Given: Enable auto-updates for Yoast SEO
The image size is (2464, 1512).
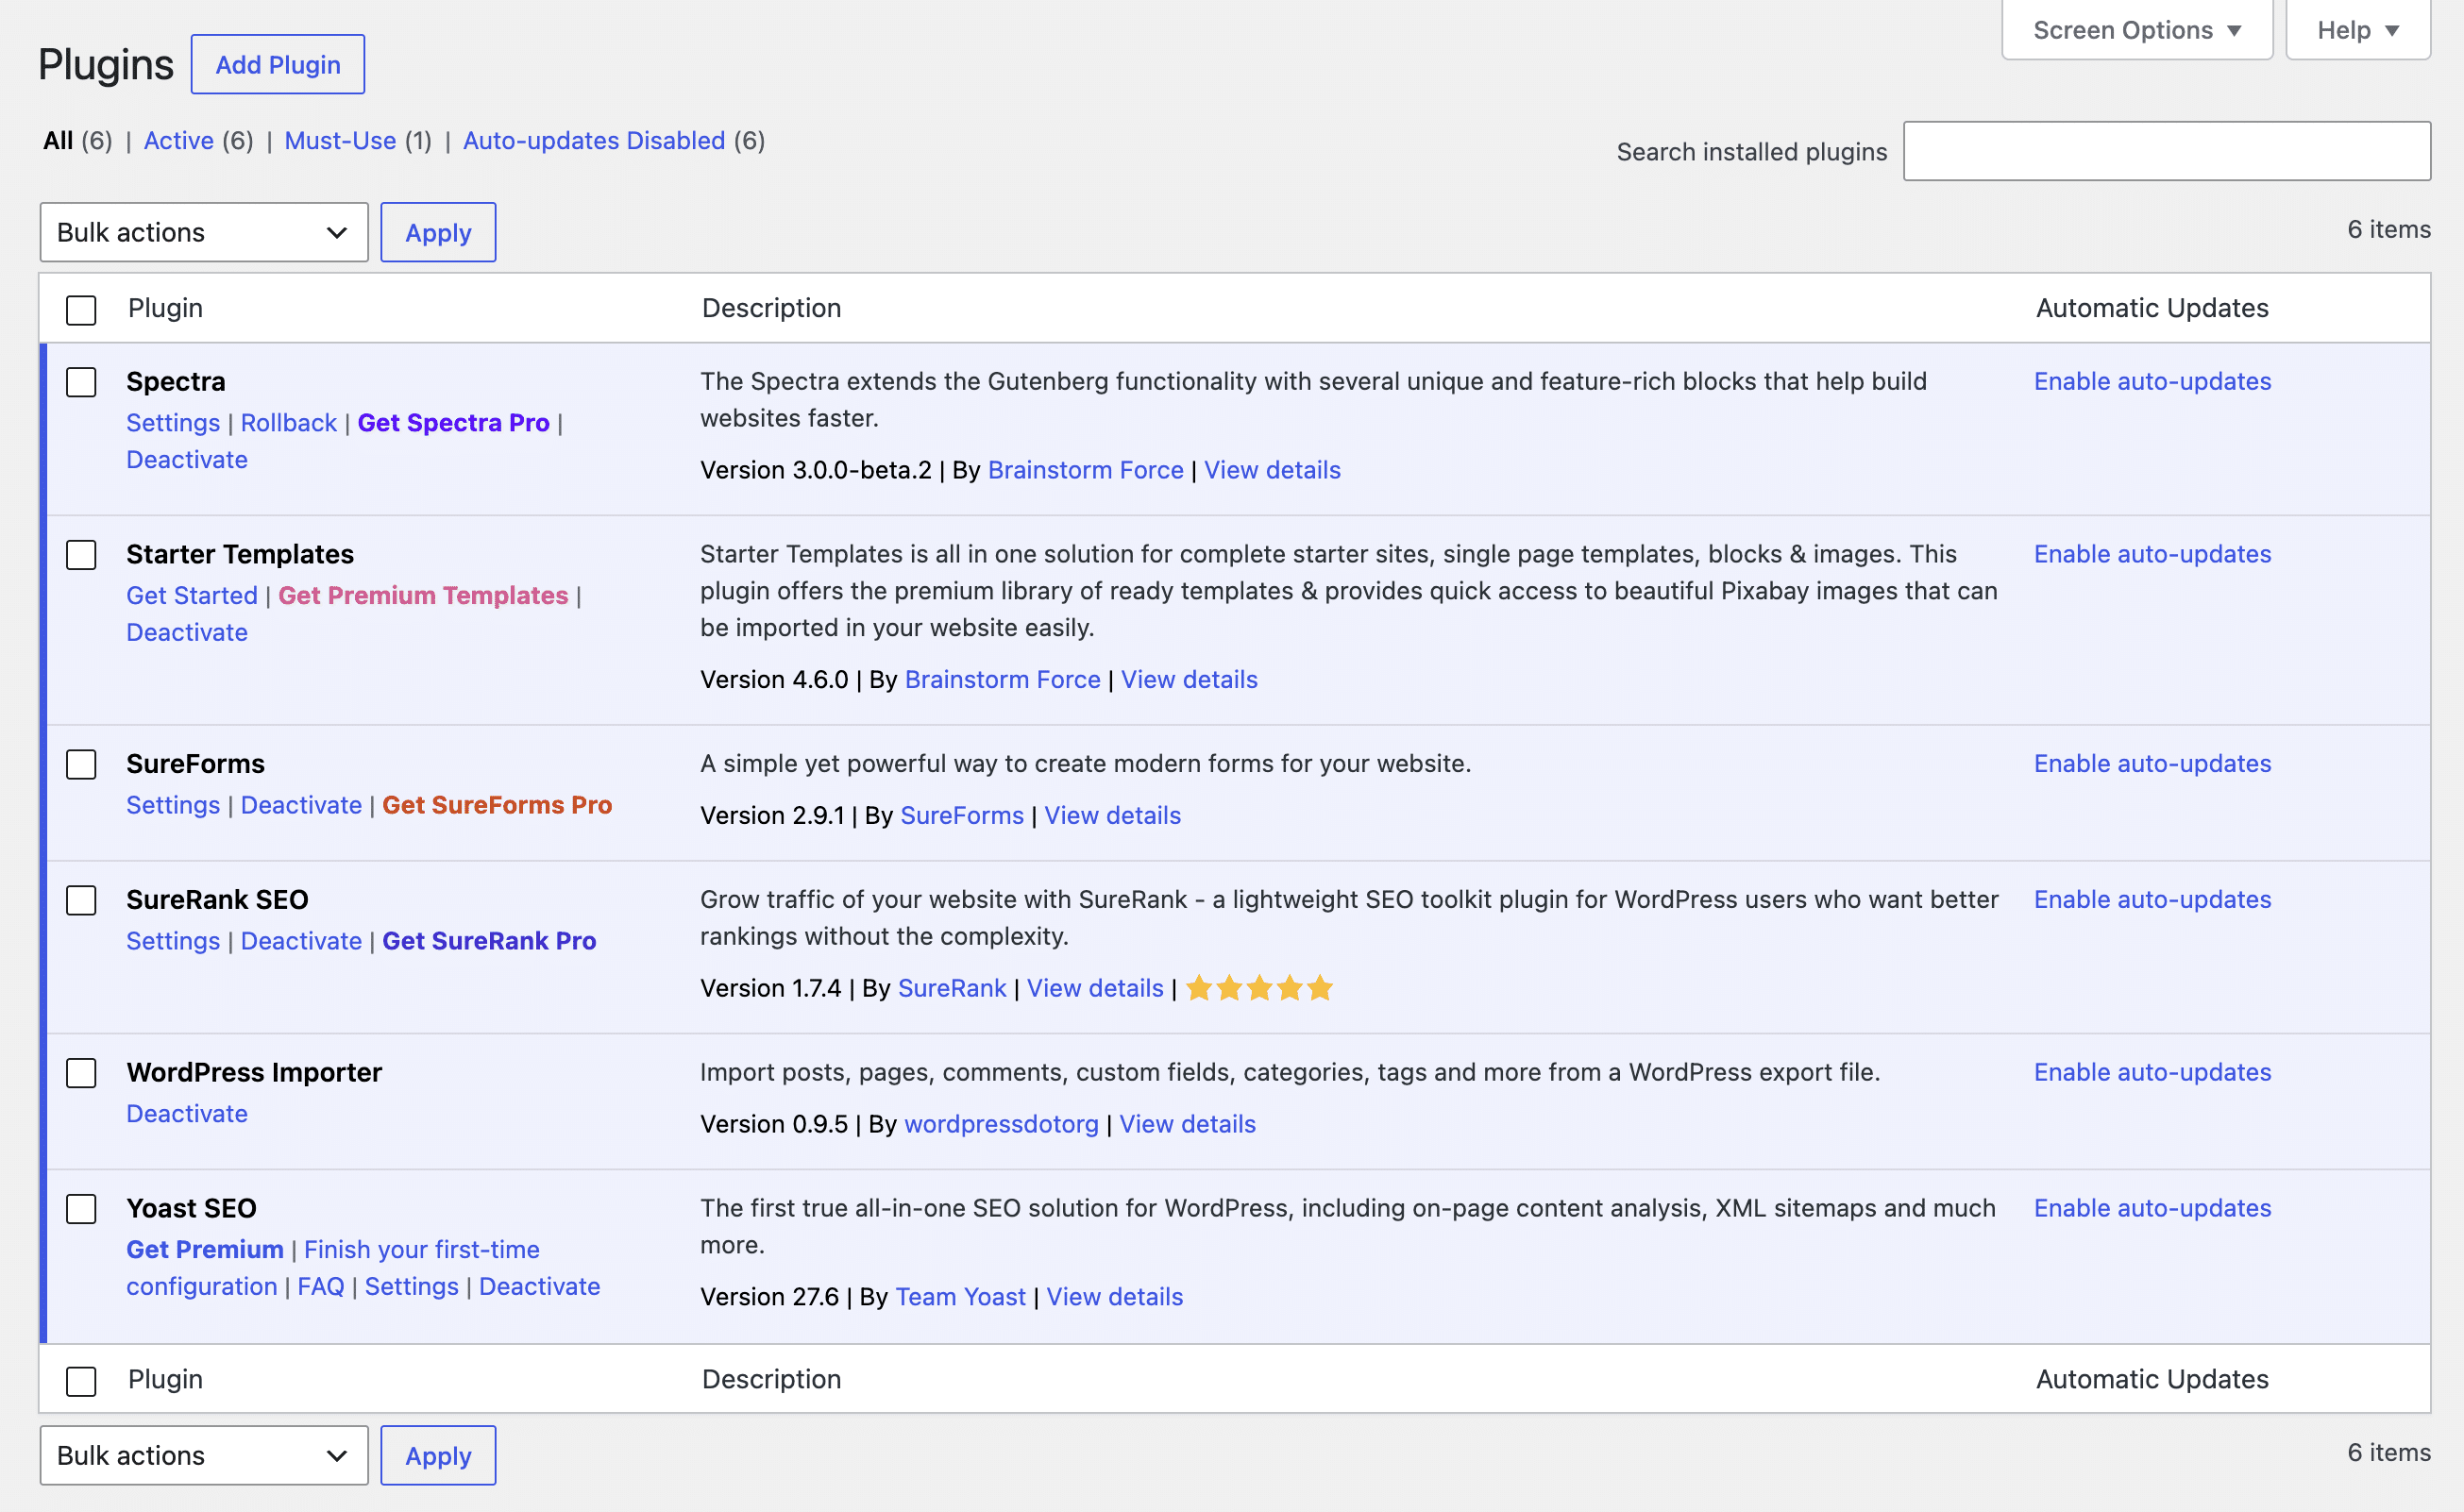Looking at the screenshot, I should point(2153,1209).
